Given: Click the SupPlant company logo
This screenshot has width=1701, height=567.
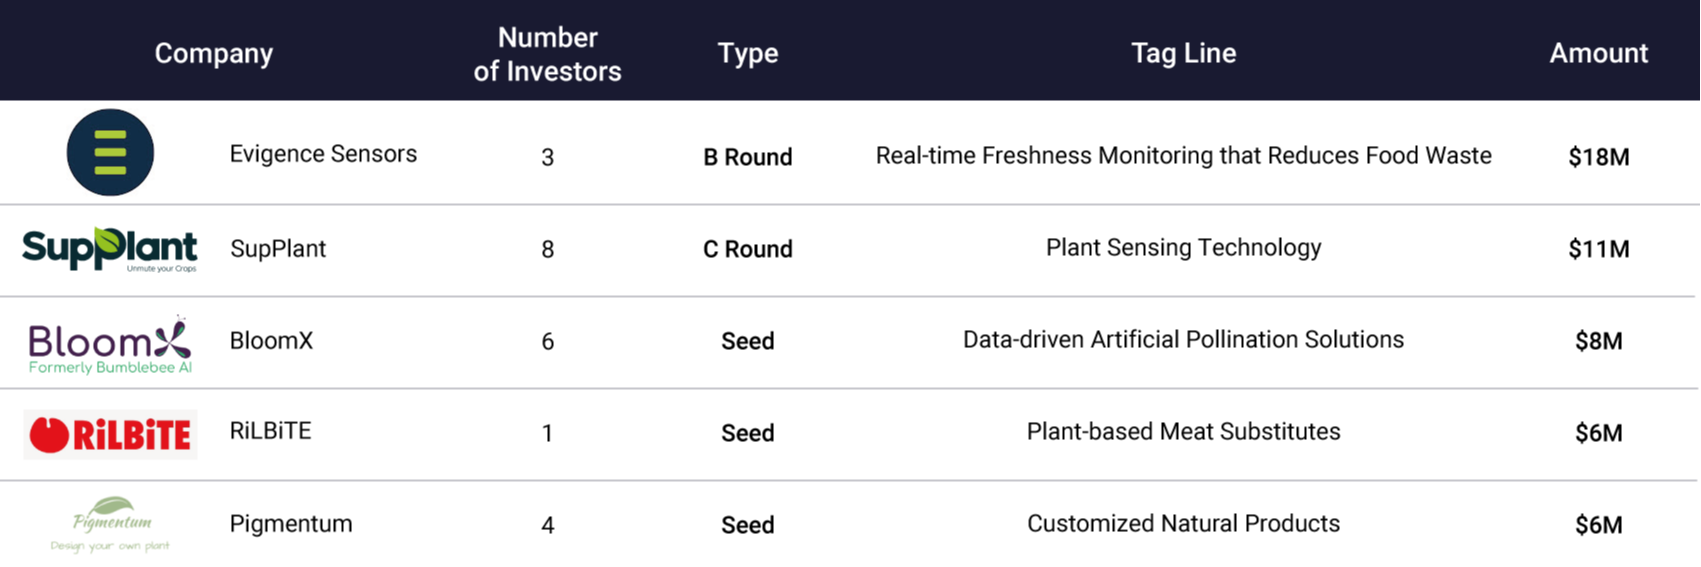Looking at the screenshot, I should pos(110,249).
